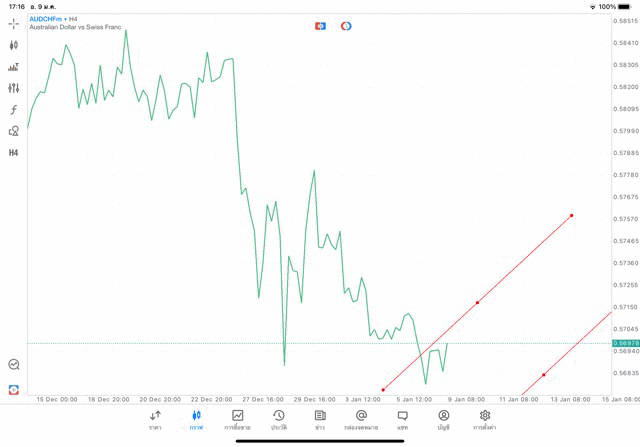Open chart settings sliders icon
The height and width of the screenshot is (447, 640).
tap(14, 88)
